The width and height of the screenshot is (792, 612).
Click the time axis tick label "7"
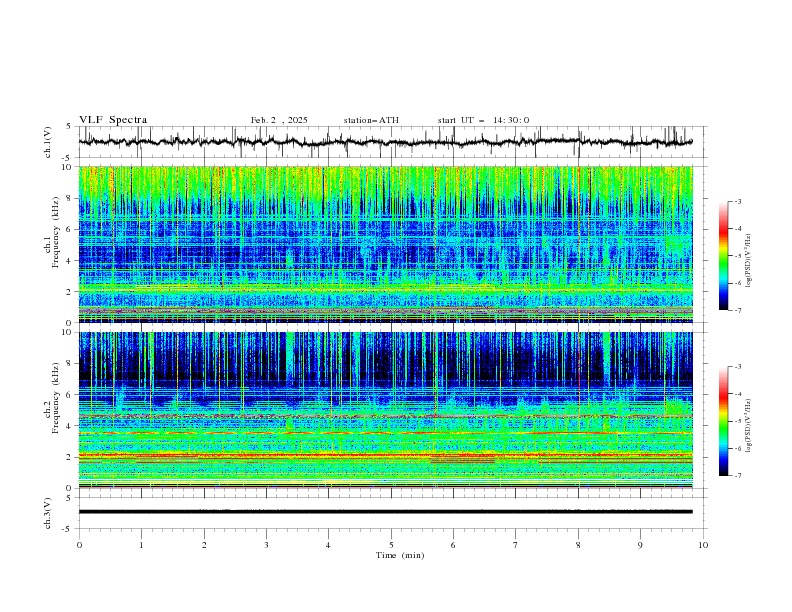click(x=516, y=545)
